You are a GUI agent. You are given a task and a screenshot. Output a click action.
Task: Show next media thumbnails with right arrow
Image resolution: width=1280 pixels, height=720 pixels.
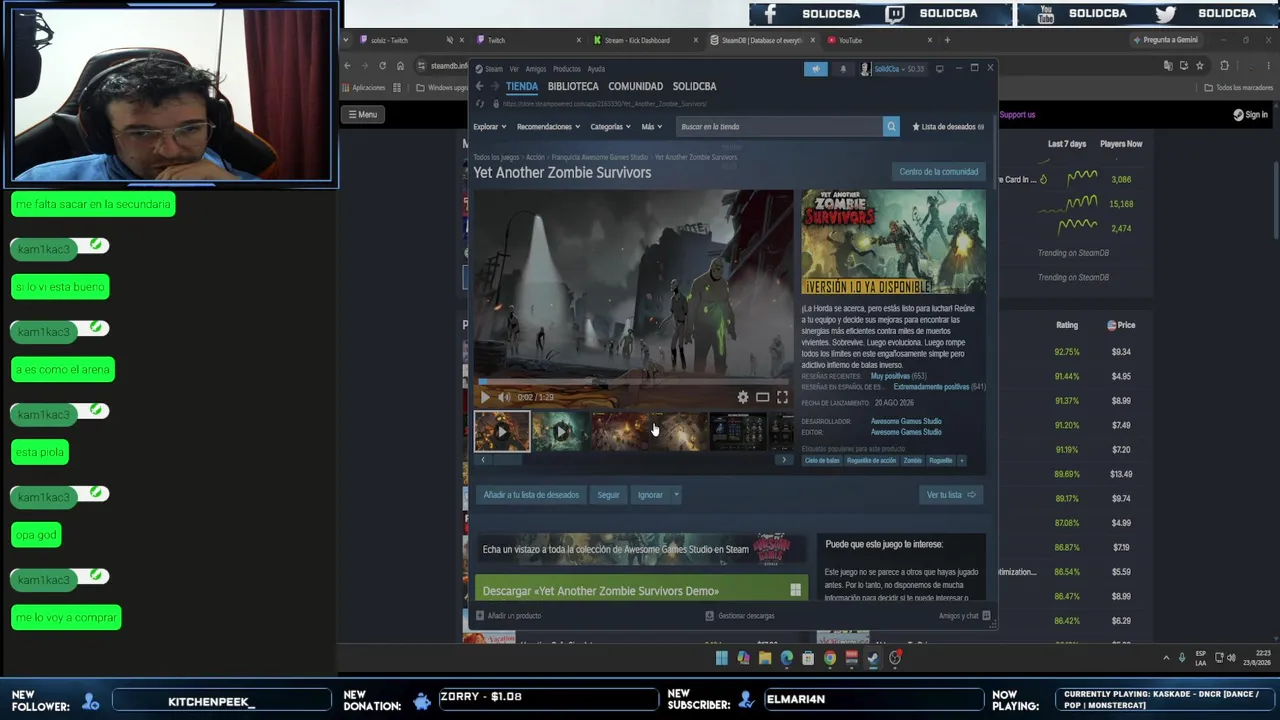pyautogui.click(x=784, y=460)
